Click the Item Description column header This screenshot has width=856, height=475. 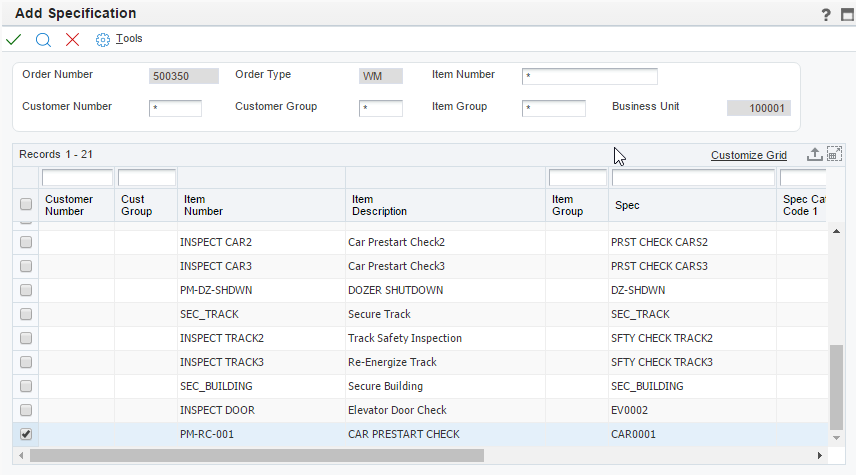(x=379, y=205)
